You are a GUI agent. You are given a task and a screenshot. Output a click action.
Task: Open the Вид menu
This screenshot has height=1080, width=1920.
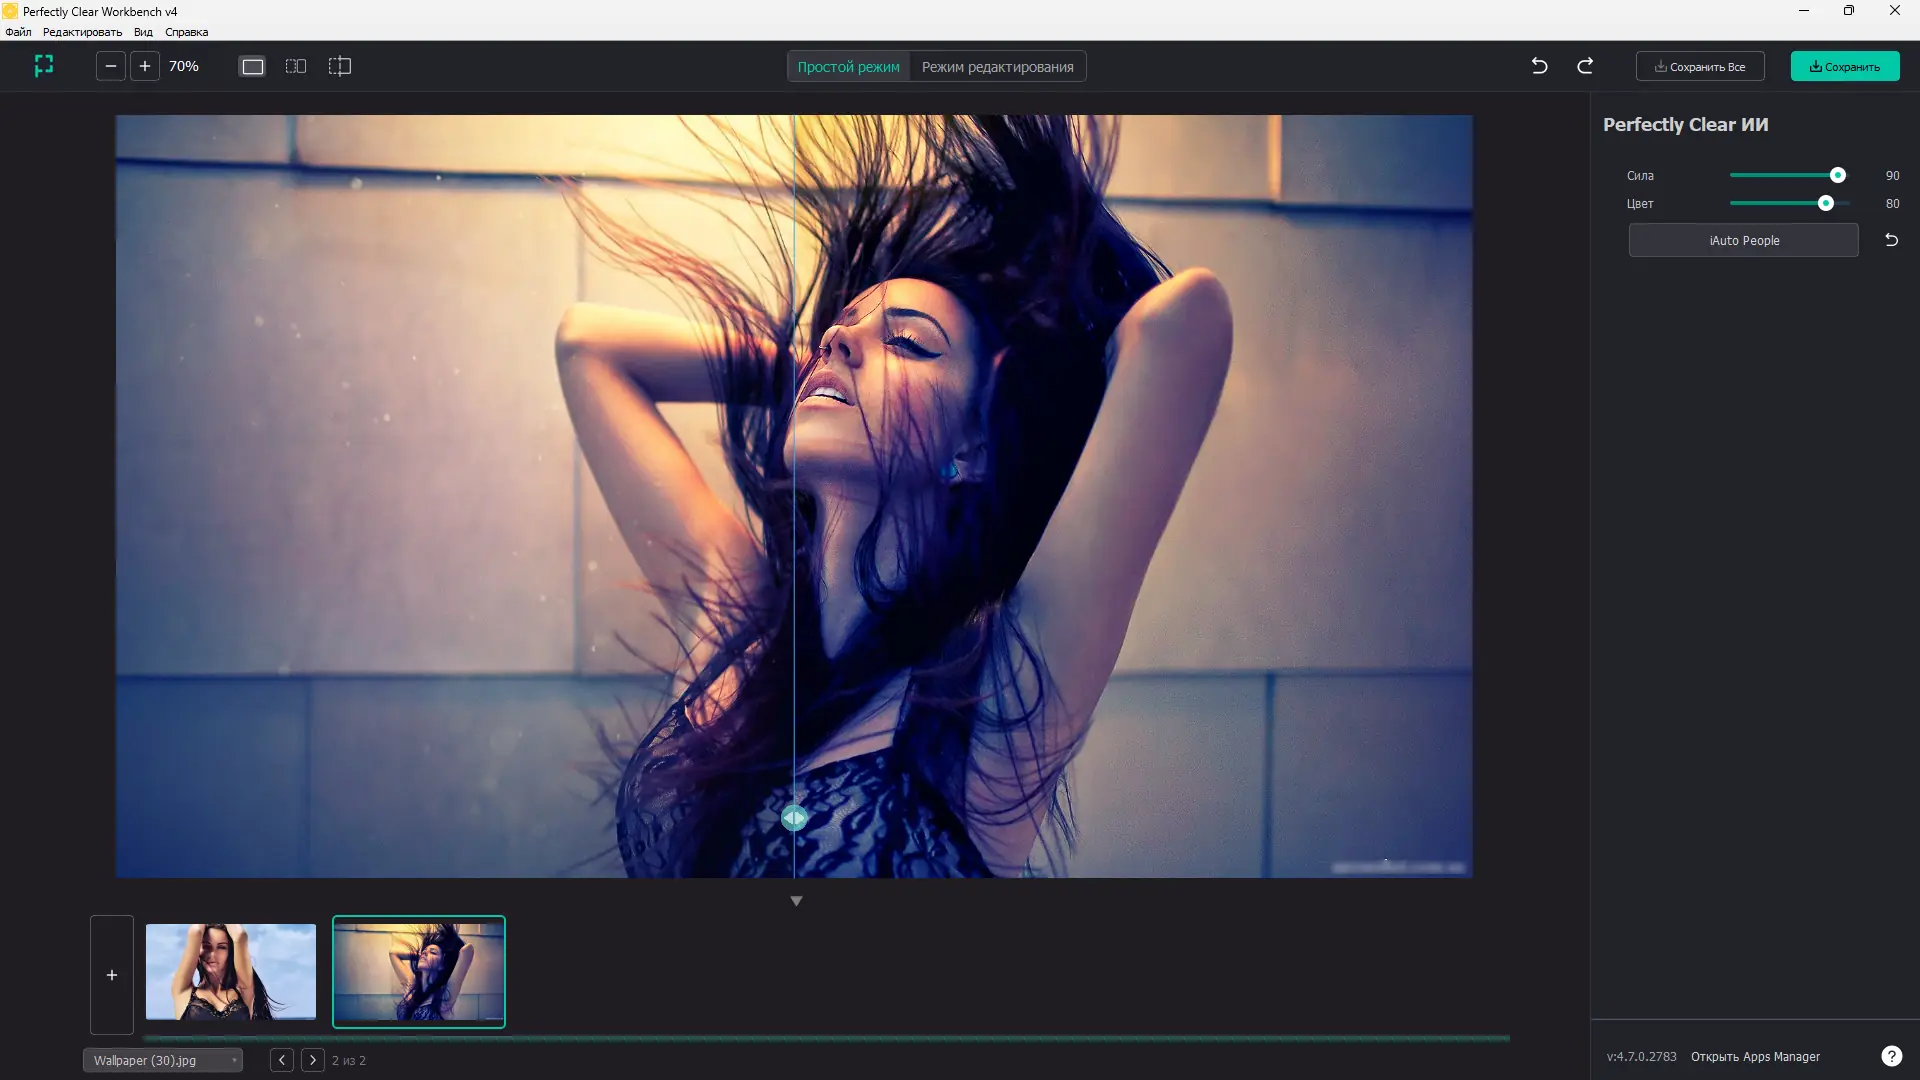143,32
